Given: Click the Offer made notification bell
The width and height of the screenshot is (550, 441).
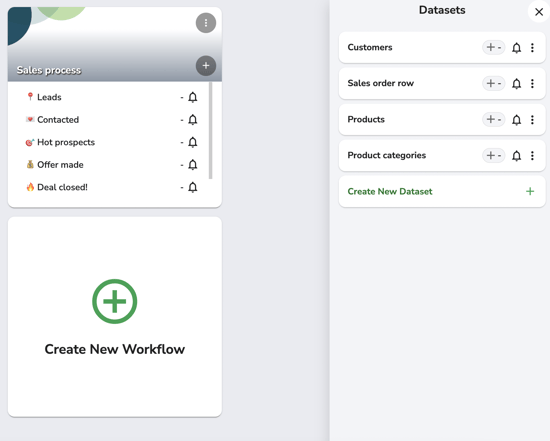Looking at the screenshot, I should click(x=193, y=165).
